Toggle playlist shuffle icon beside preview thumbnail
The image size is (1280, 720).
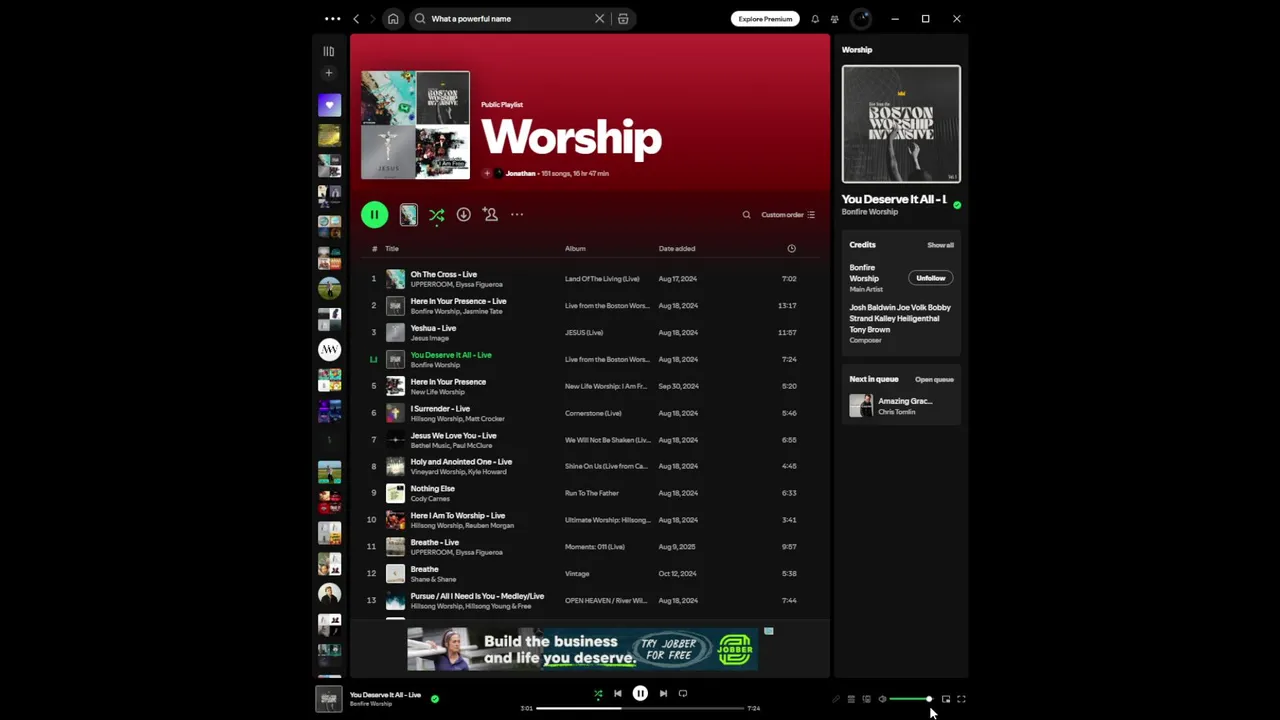tap(437, 215)
